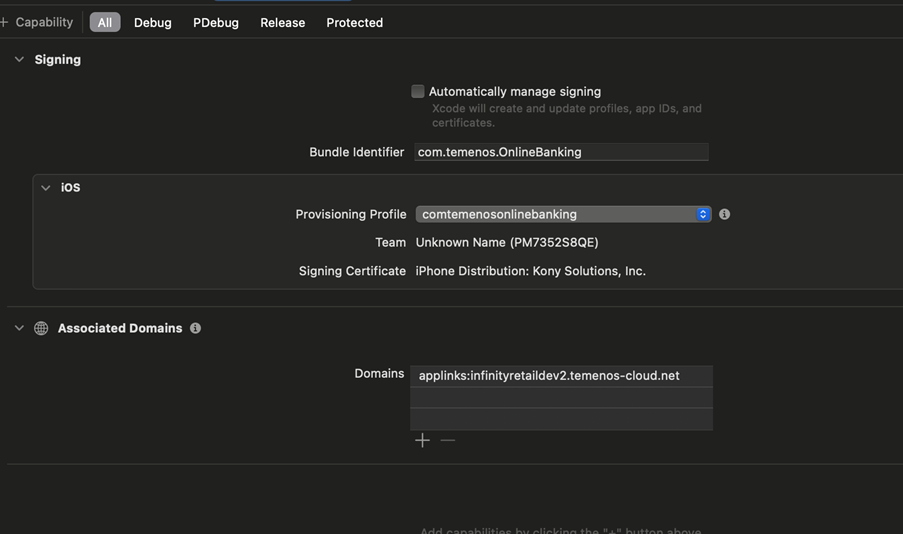Viewport: 903px width, 534px height.
Task: Switch to the PDebug configuration tab
Action: click(215, 22)
